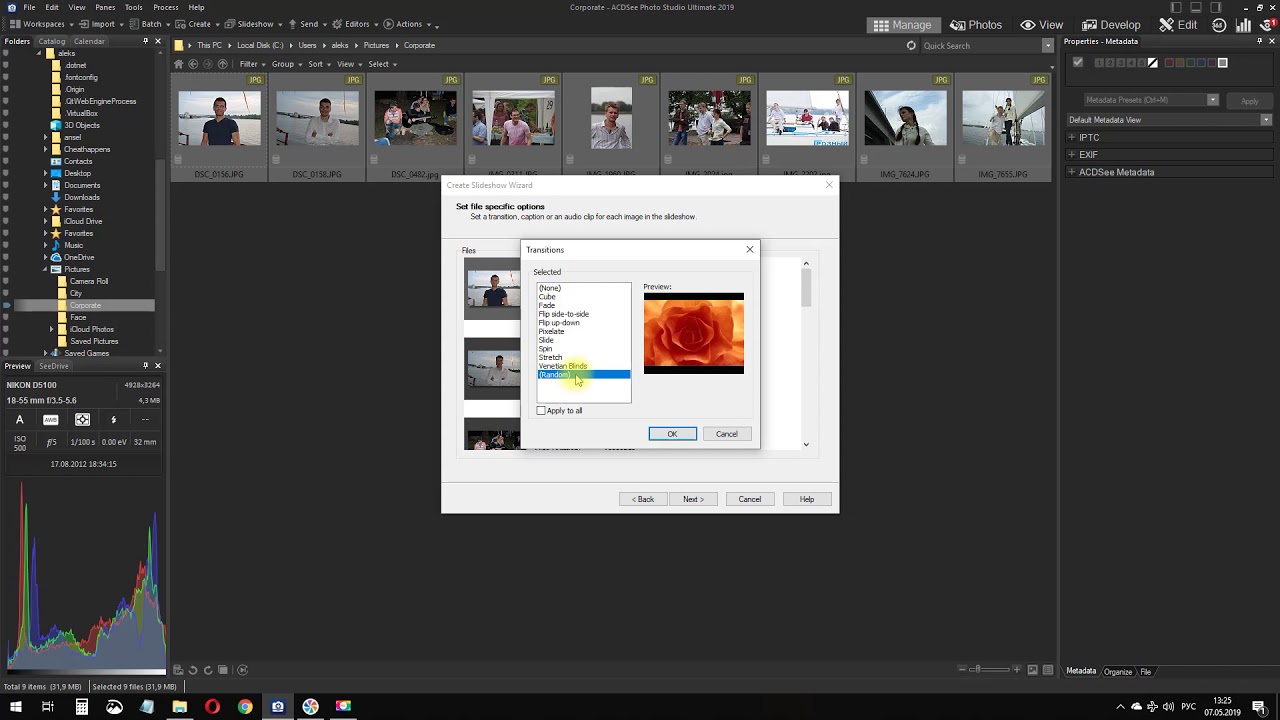The height and width of the screenshot is (720, 1280).
Task: Select the Venetian Blinds transition
Action: tap(563, 366)
